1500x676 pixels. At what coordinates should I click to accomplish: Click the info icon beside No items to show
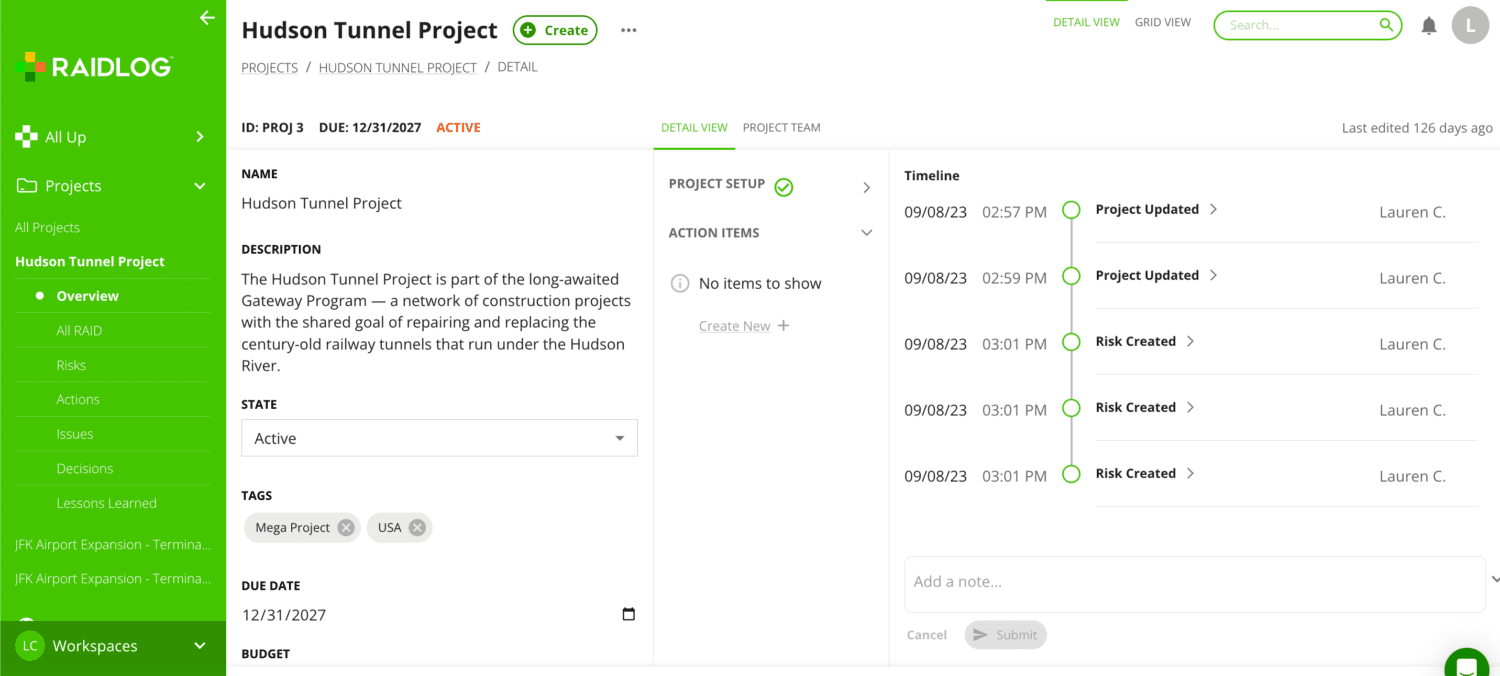click(x=680, y=283)
